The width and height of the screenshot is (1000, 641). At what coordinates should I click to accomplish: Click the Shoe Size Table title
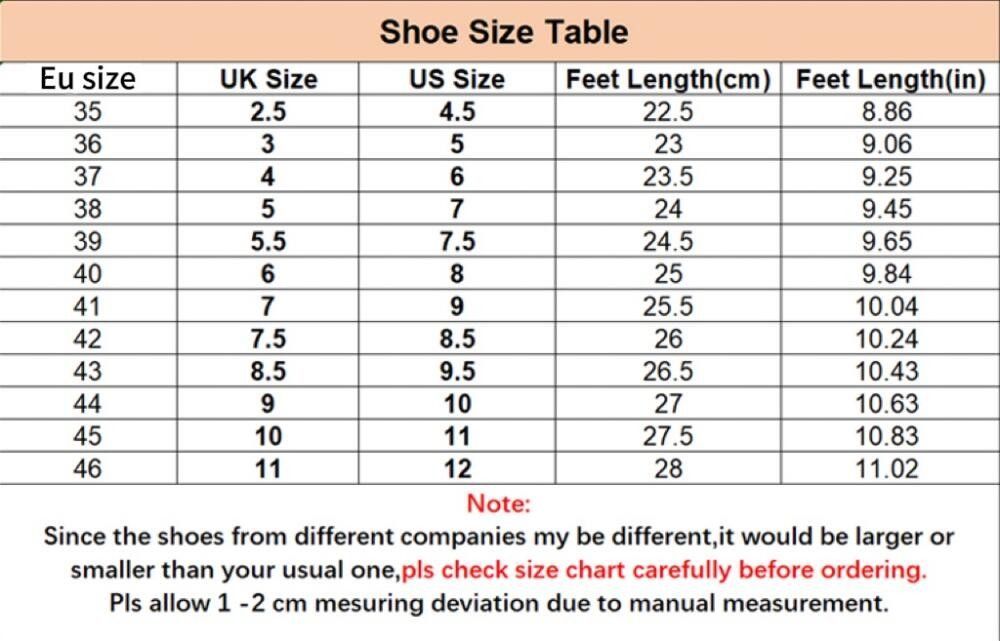[503, 32]
